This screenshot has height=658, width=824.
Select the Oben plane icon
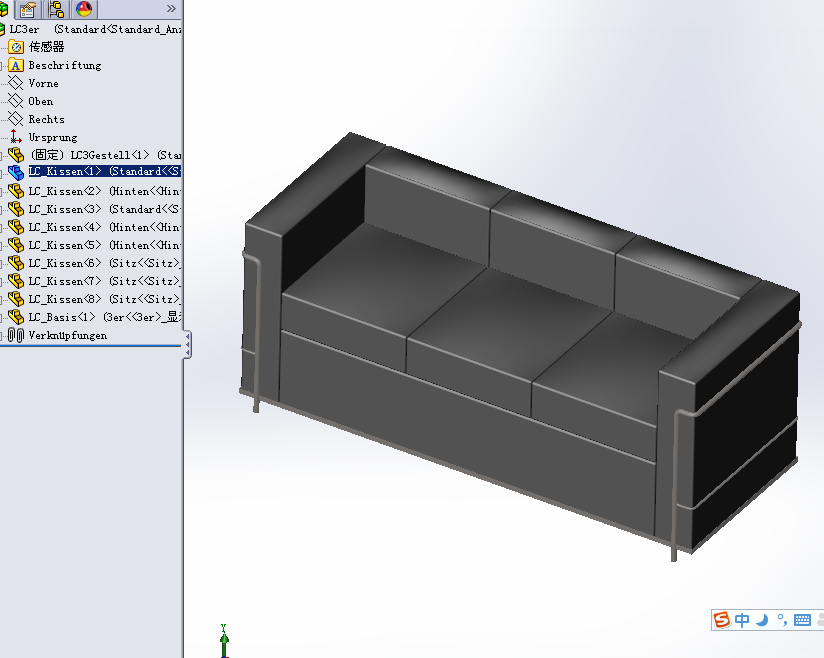pos(16,101)
